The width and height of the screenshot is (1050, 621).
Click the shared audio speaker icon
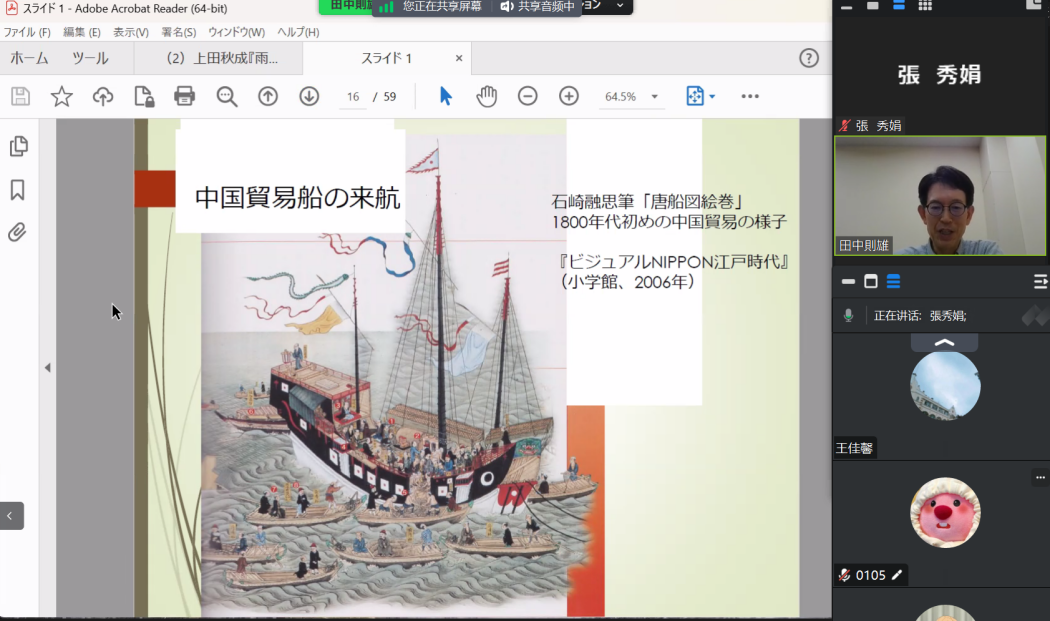[507, 7]
